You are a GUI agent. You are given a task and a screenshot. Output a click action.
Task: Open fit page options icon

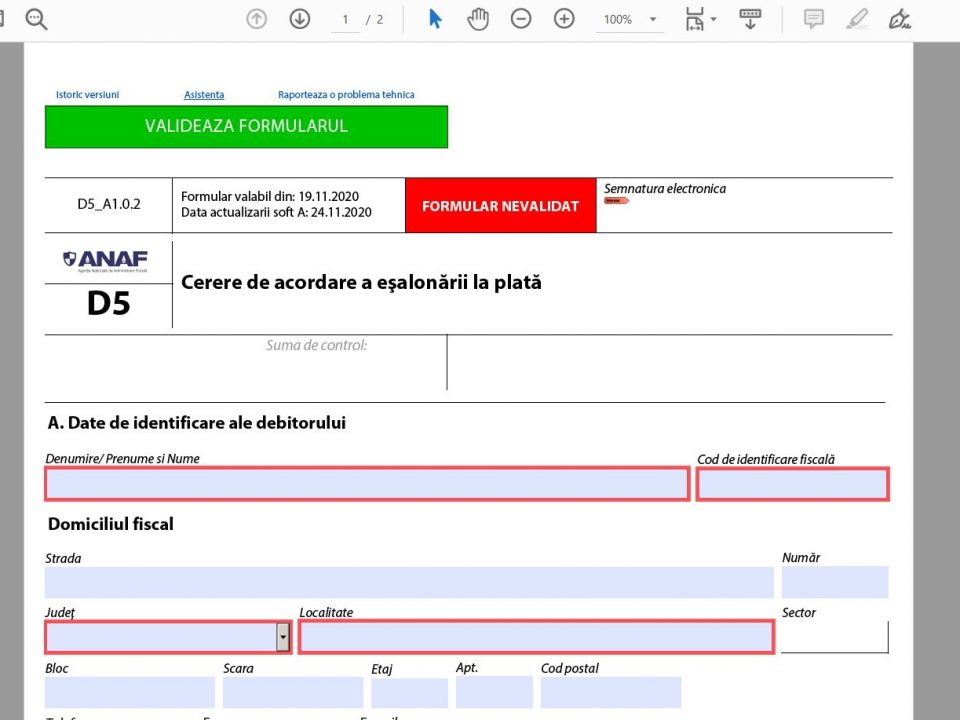697,19
